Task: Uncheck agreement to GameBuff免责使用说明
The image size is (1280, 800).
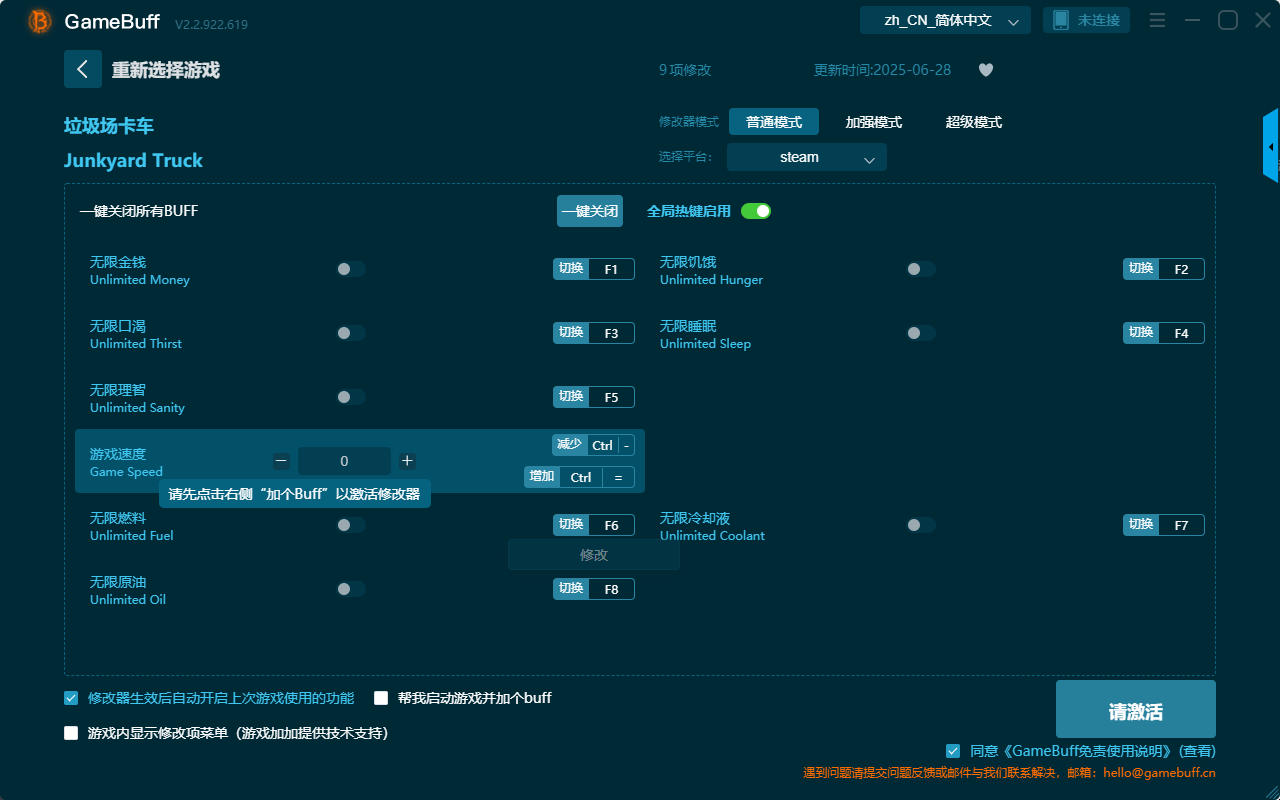Action: 952,751
